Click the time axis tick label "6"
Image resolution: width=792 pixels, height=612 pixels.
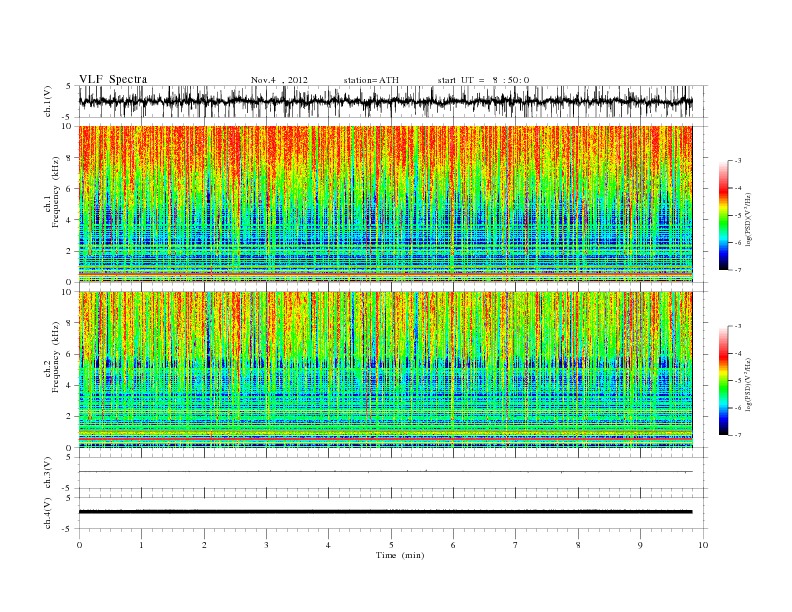pos(453,545)
